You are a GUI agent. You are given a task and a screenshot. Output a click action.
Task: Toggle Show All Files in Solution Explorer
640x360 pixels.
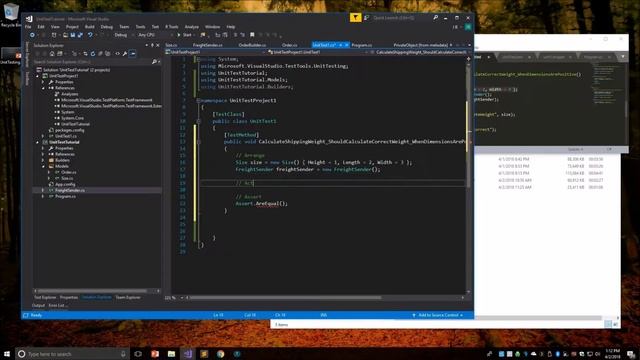pyautogui.click(x=108, y=53)
